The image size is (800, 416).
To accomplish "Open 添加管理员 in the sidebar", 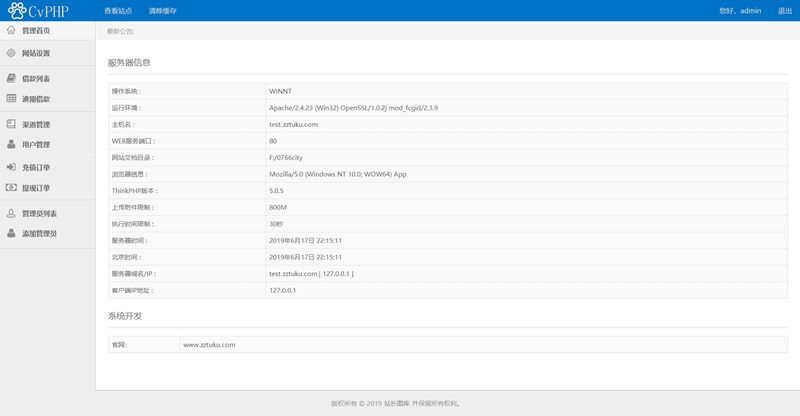I will (x=40, y=234).
